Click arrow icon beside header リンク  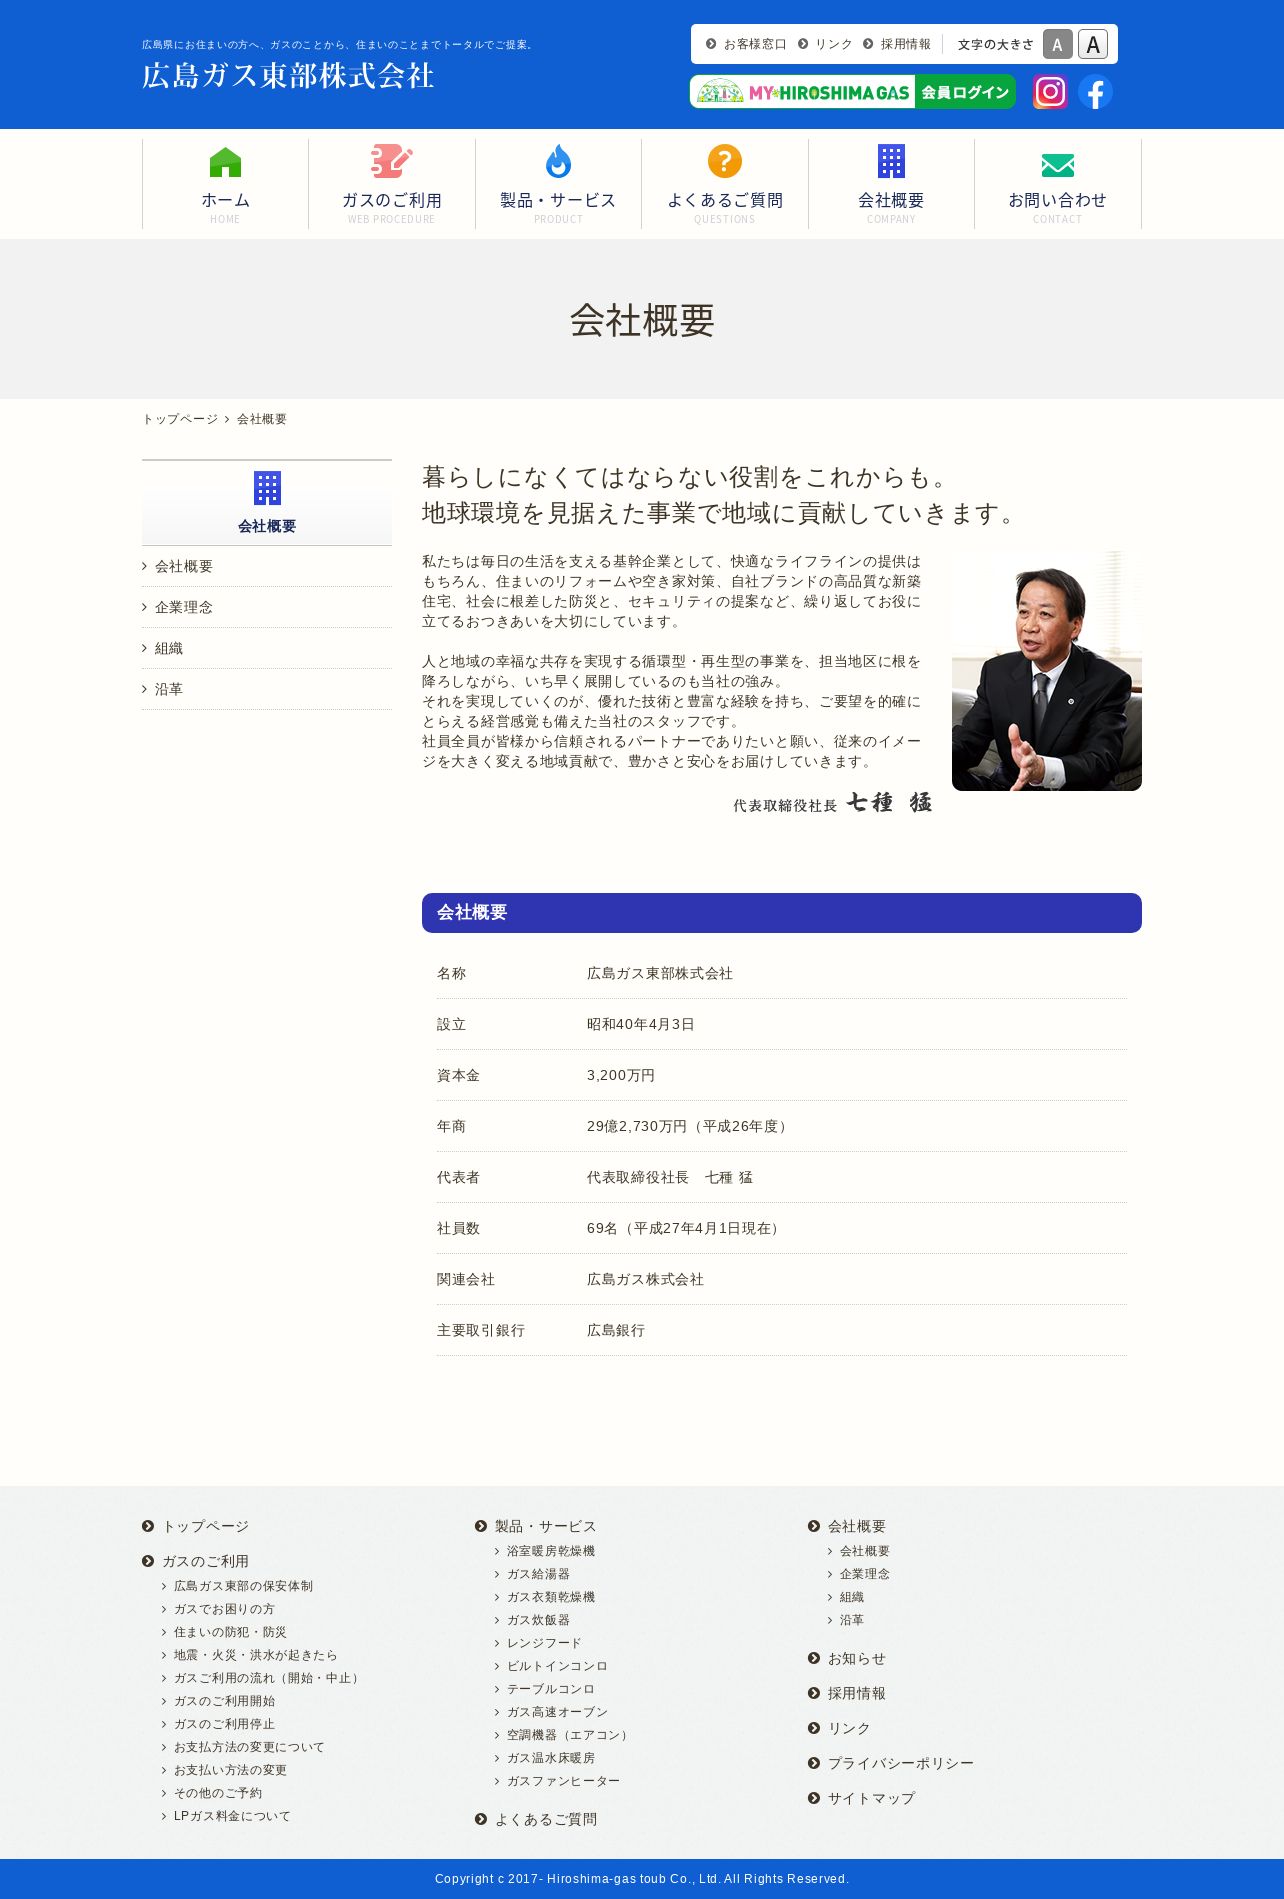[803, 44]
